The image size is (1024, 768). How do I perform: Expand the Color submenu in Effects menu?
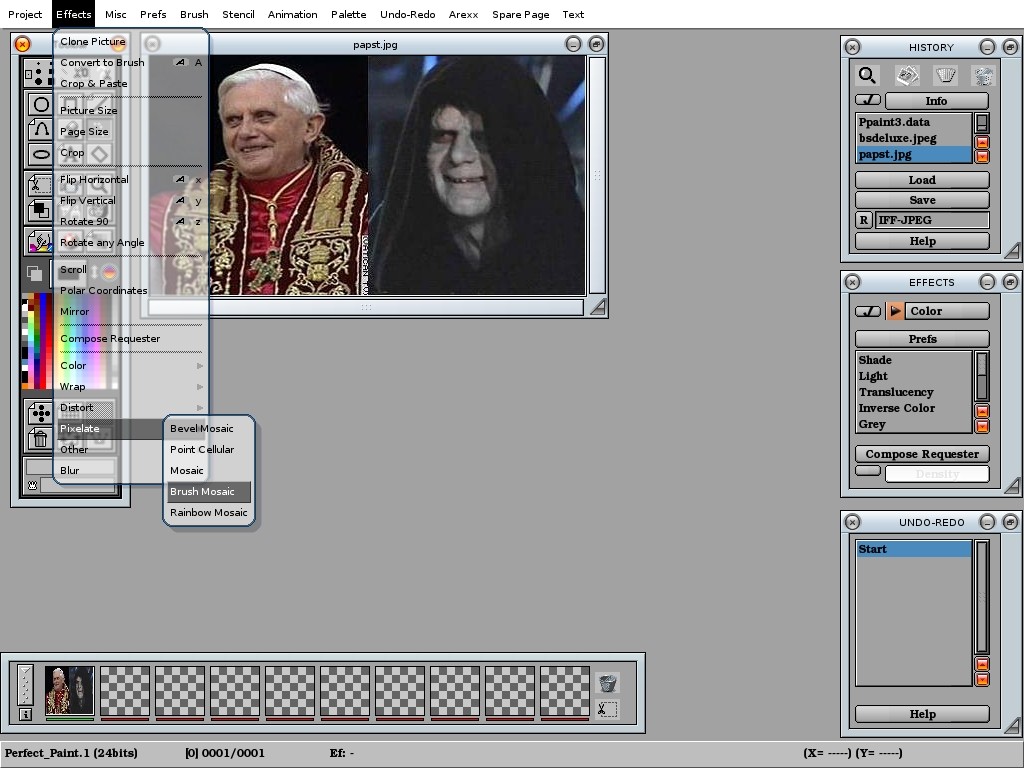(131, 366)
